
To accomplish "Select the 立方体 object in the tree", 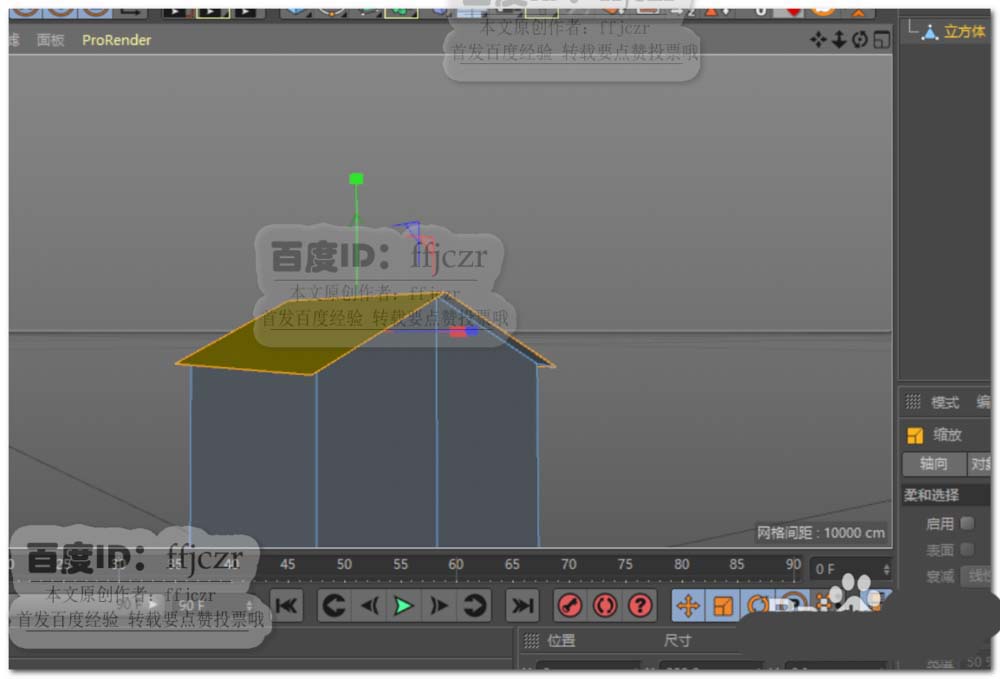I will point(964,31).
